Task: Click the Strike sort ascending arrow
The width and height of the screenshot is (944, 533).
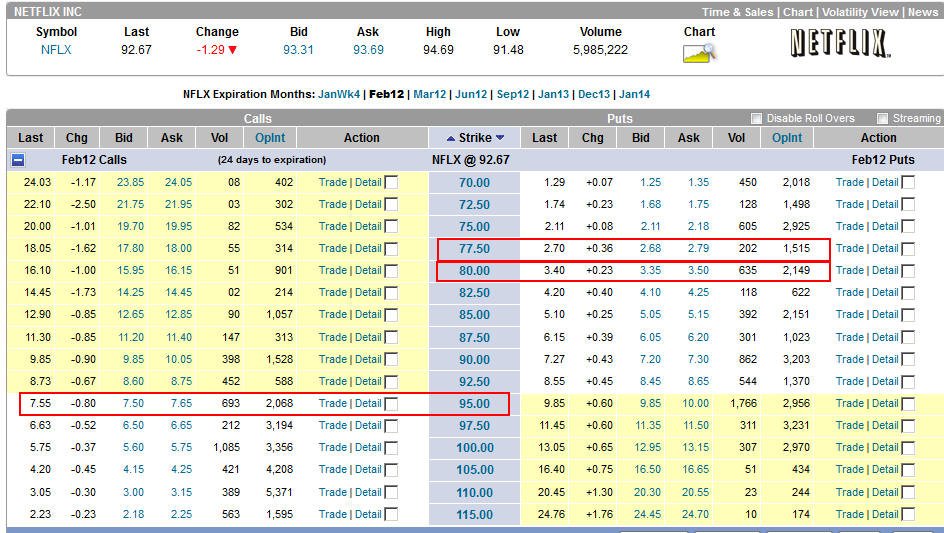Action: click(451, 139)
